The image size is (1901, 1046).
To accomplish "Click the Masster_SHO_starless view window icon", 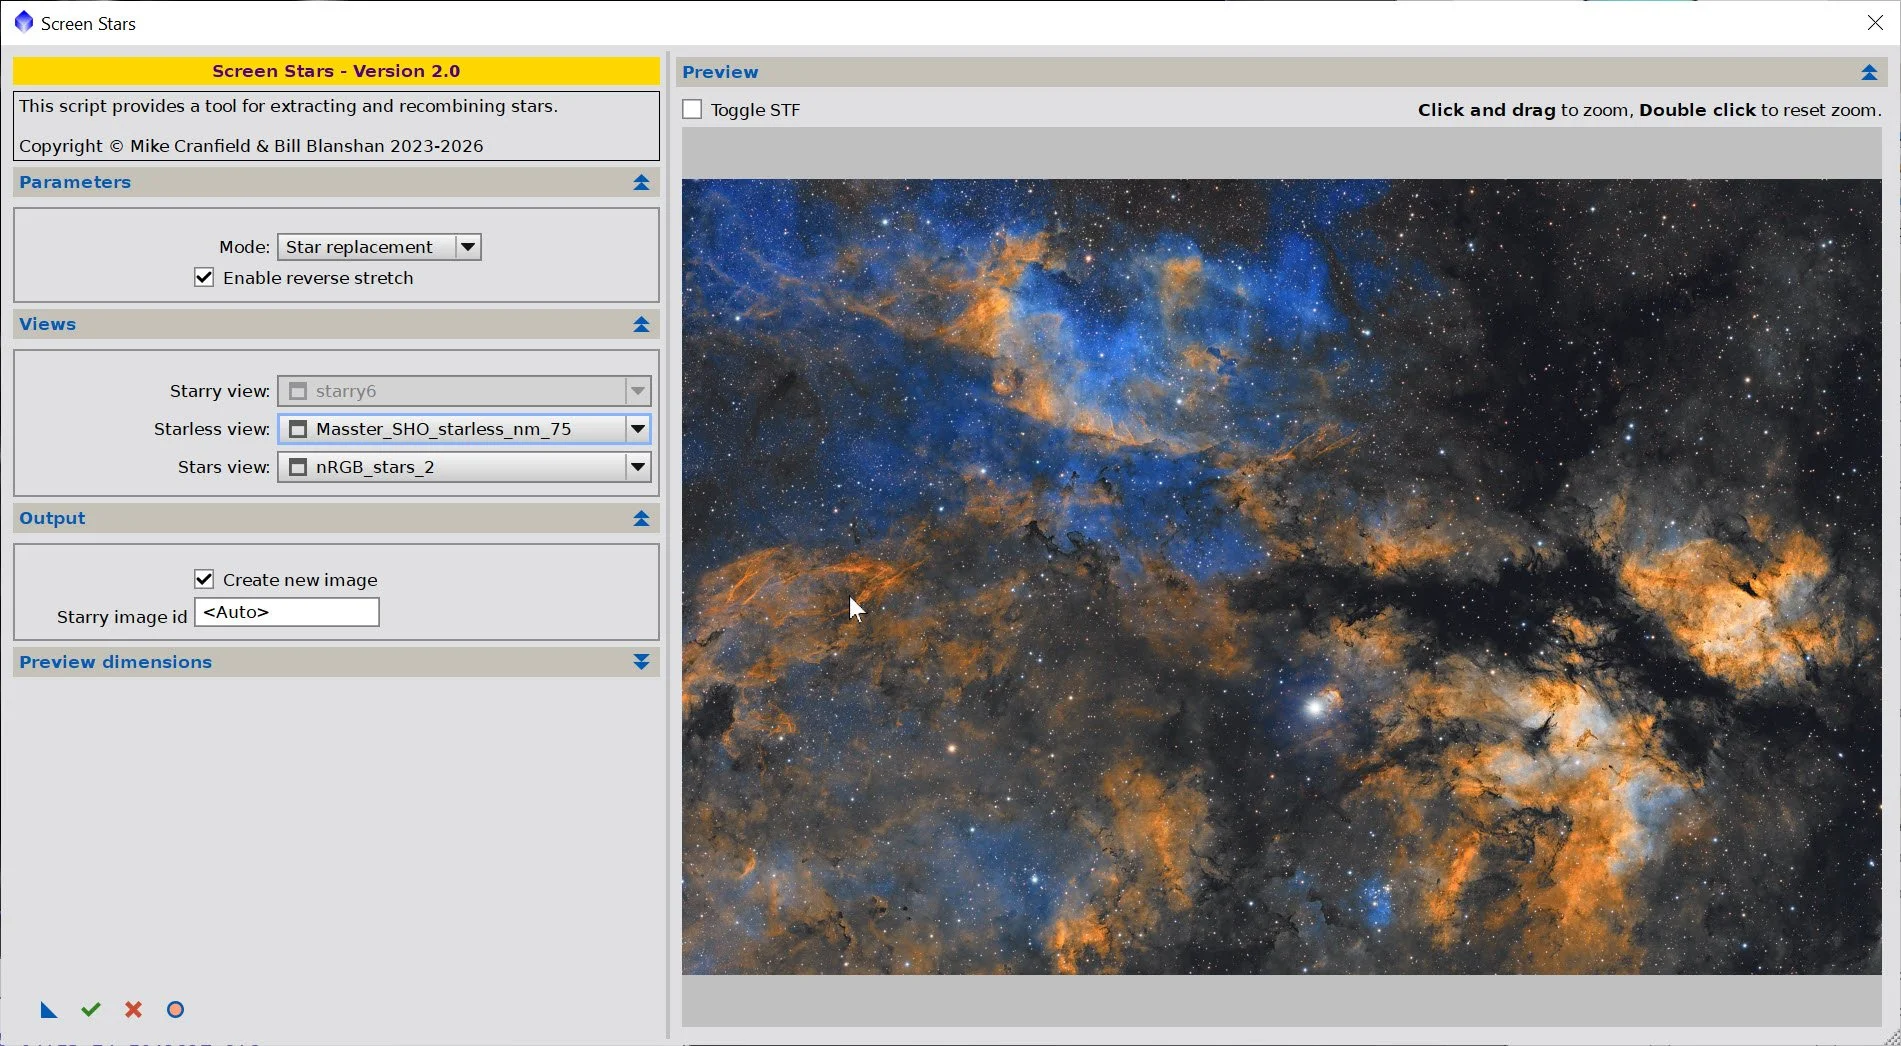I will tap(298, 429).
